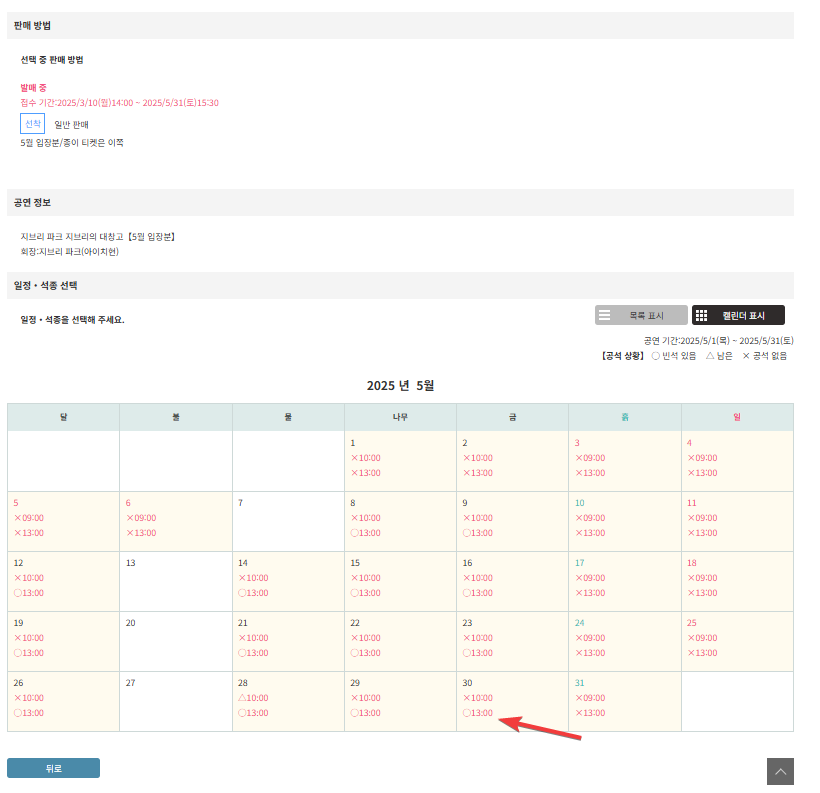Click the sold-out 09:00 slot on May 17
The height and width of the screenshot is (793, 820).
point(590,577)
